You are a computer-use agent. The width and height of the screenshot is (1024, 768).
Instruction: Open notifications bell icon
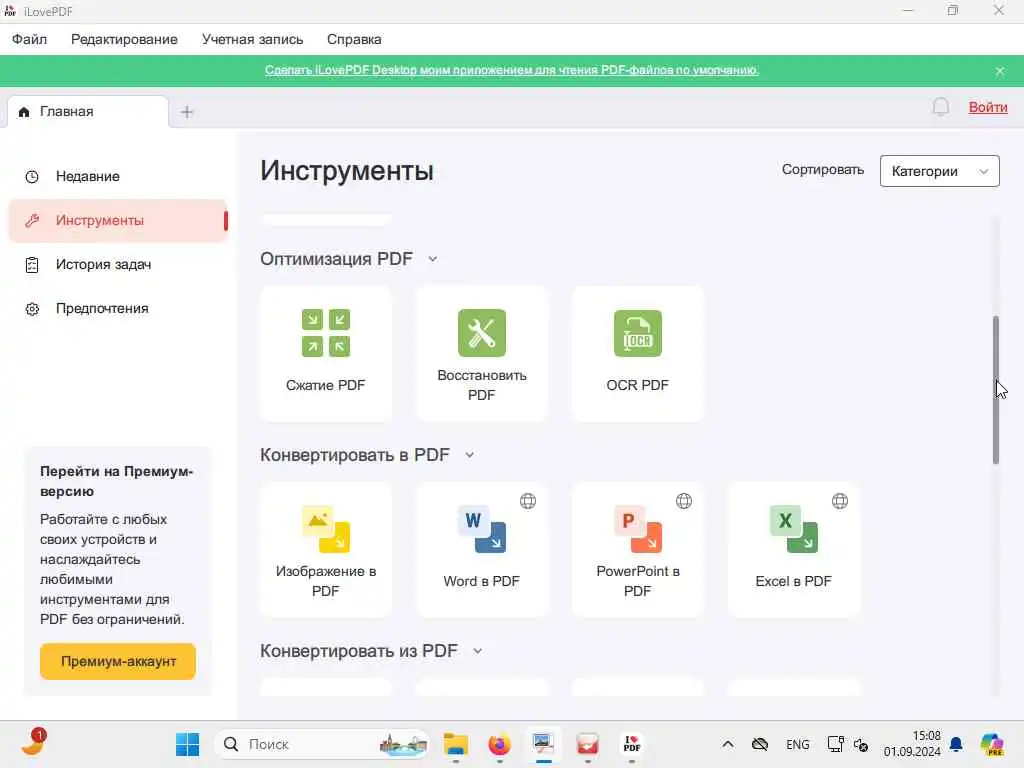[940, 107]
